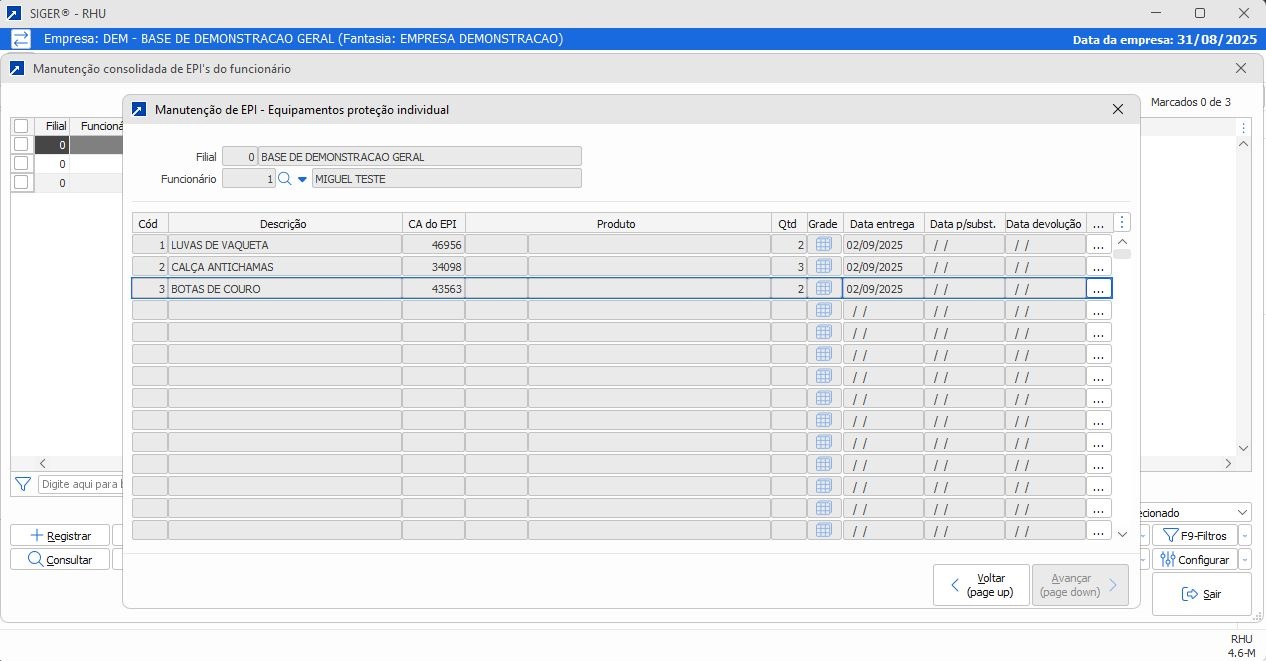This screenshot has width=1266, height=661.
Task: Open Grade grid icon for CALÇA ANTICHAMAS
Action: point(824,266)
